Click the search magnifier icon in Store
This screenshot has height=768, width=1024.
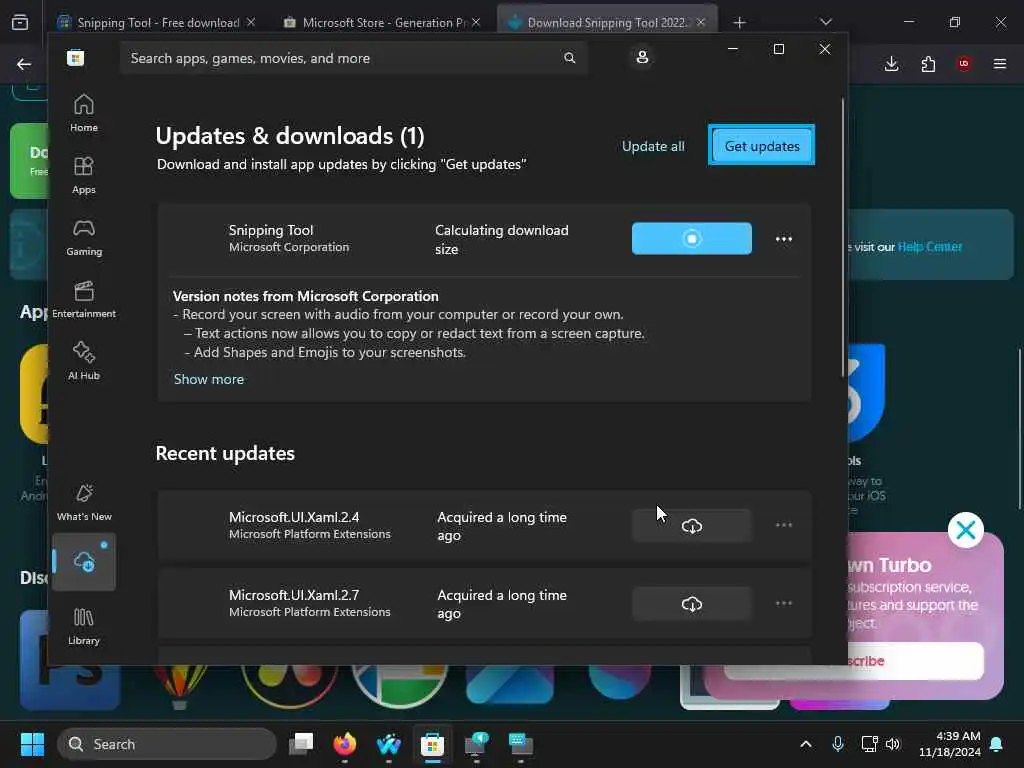point(569,58)
